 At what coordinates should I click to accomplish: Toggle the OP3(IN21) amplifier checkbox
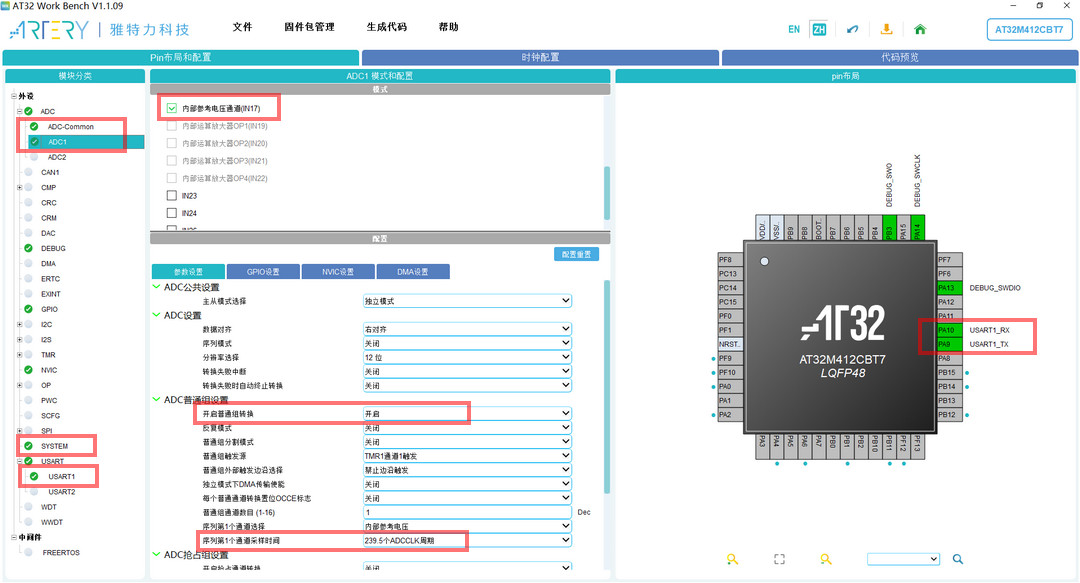[172, 161]
